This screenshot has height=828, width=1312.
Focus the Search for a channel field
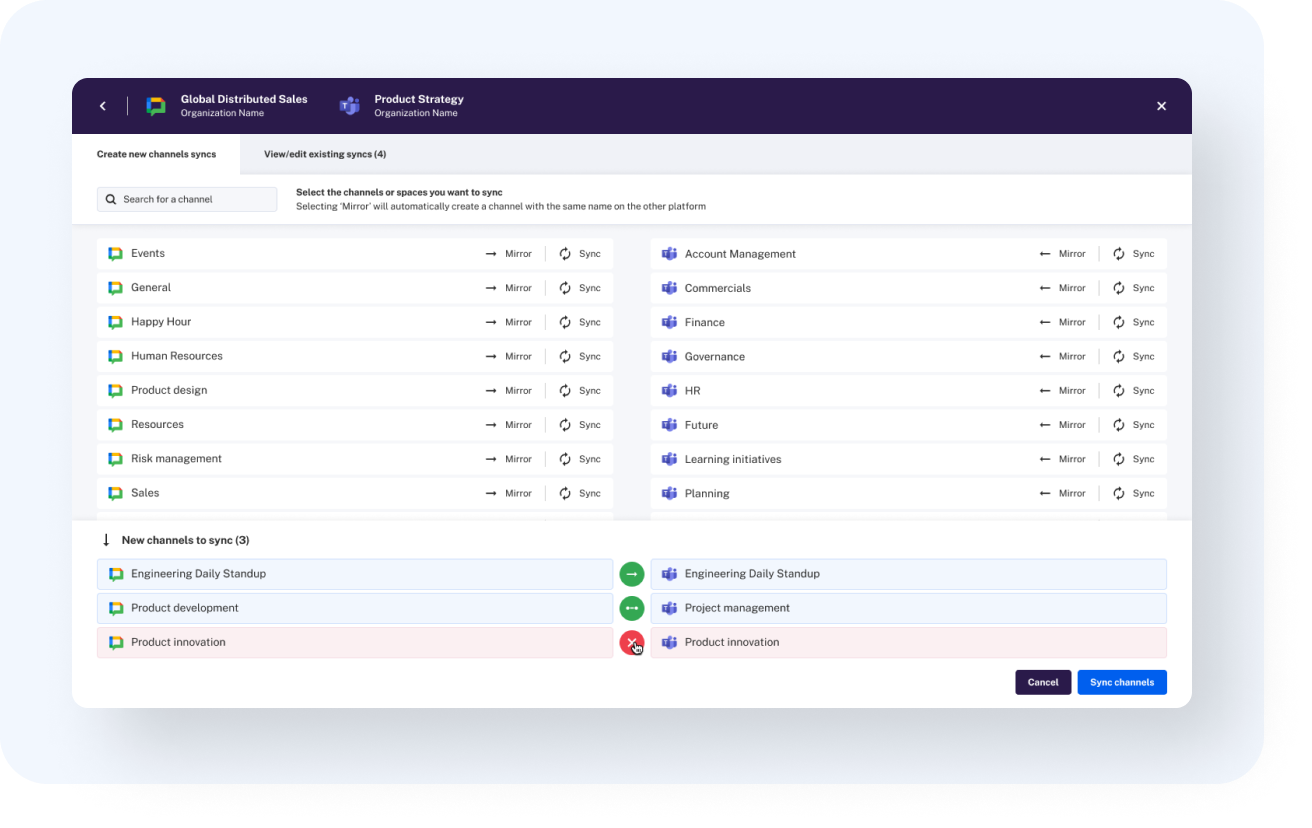187,199
